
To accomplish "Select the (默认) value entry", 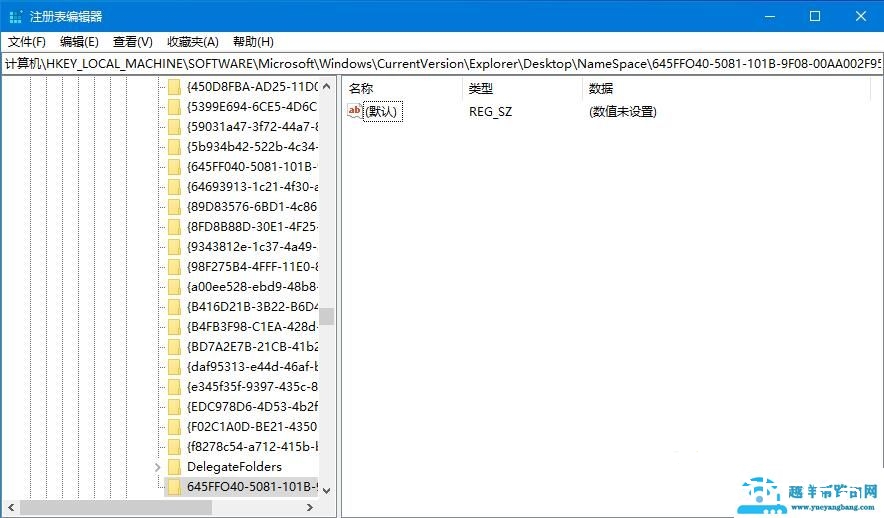I will (383, 112).
